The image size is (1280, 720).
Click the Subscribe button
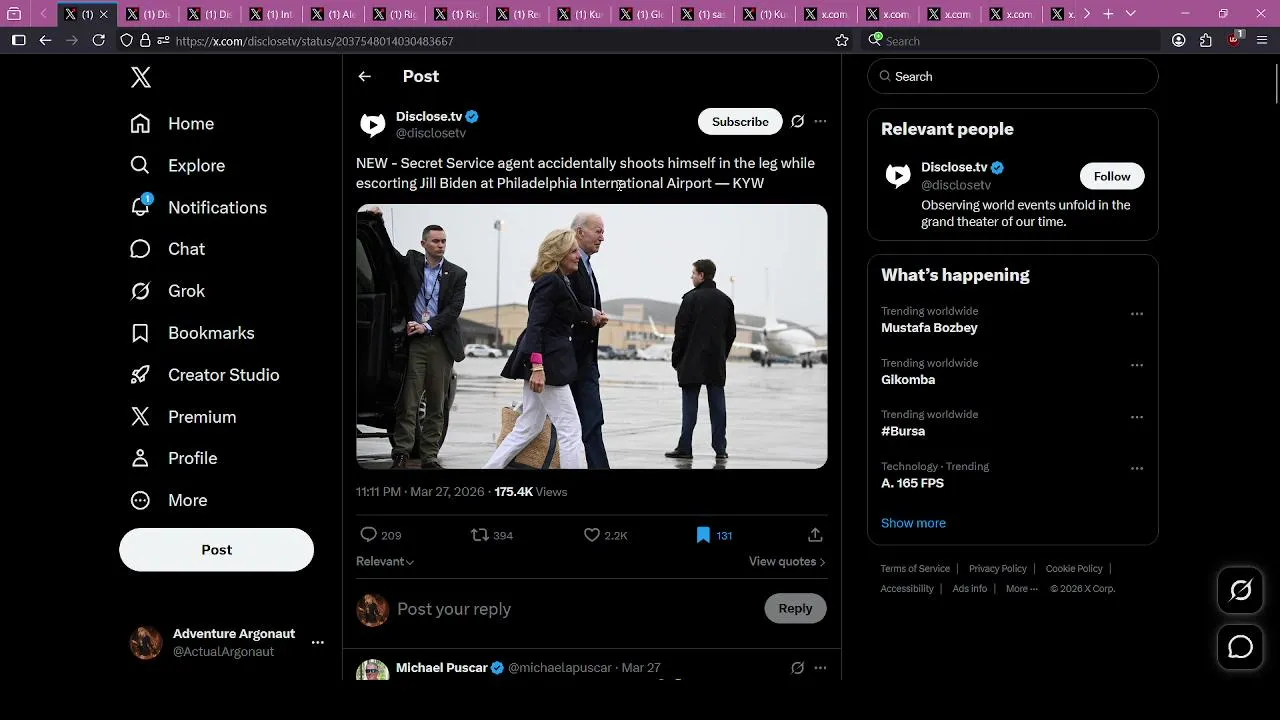[740, 121]
